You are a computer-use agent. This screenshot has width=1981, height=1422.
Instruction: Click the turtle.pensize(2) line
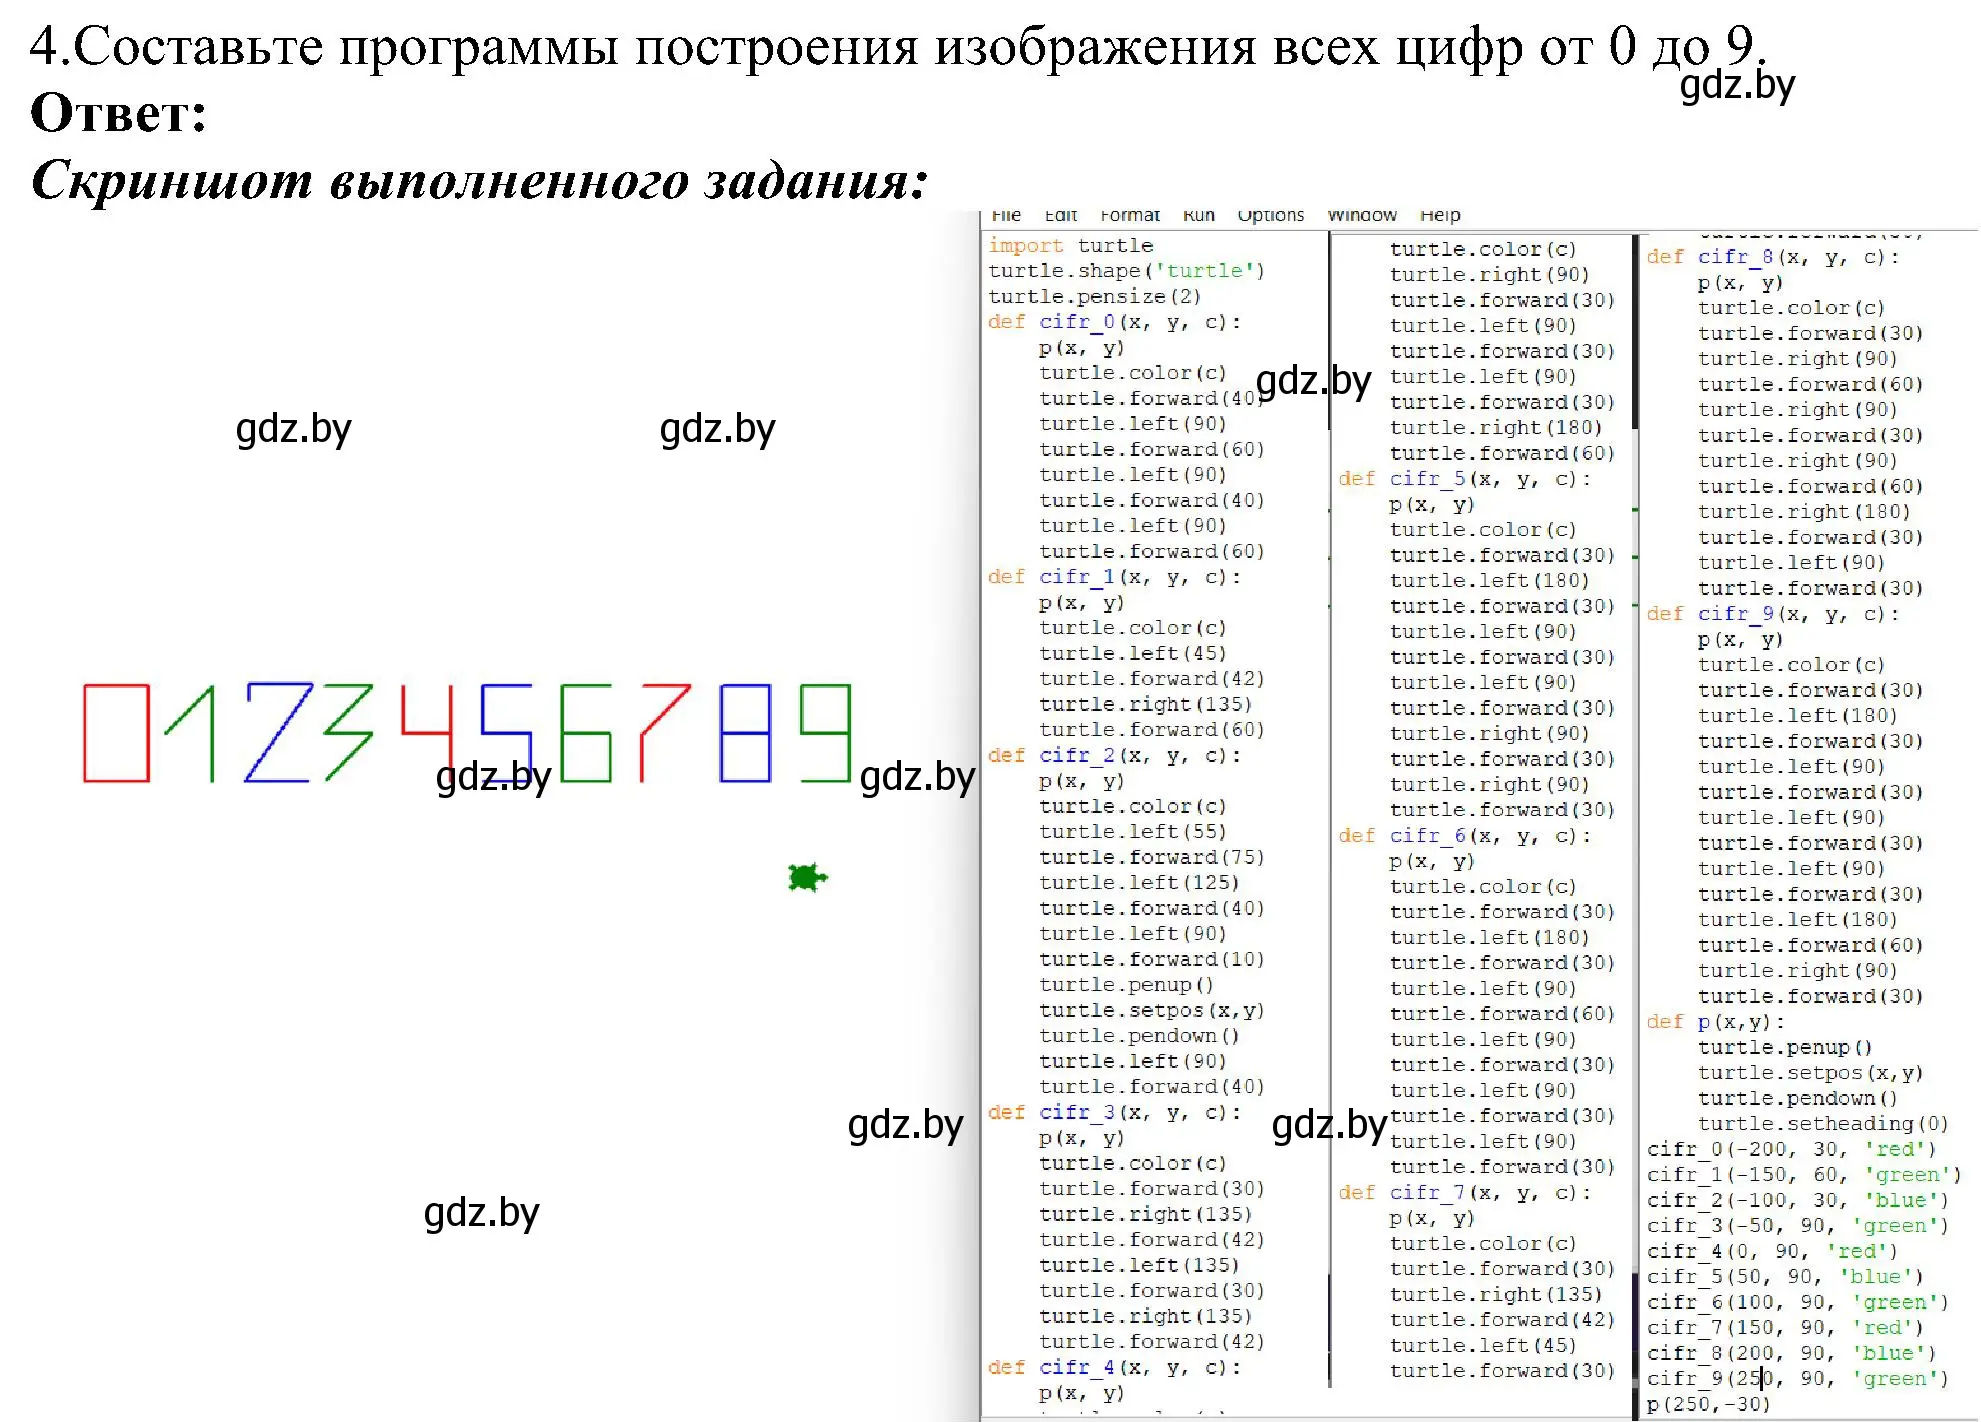1094,296
